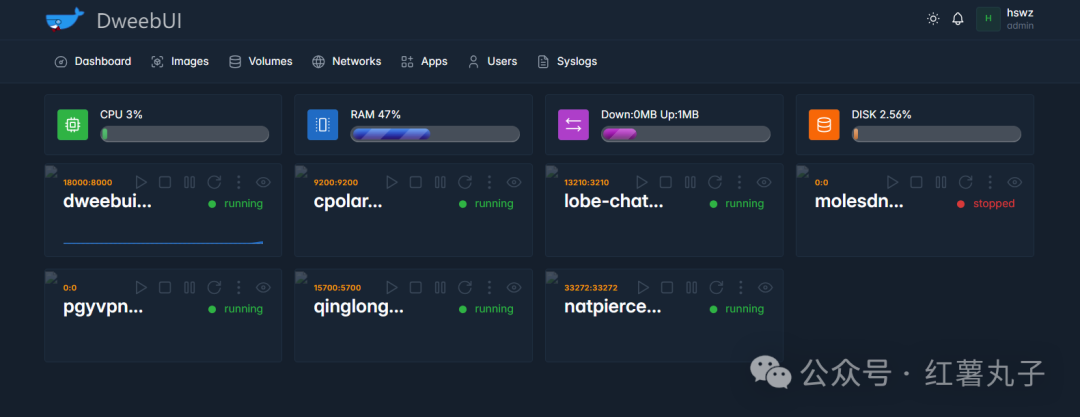Viewport: 1080px width, 417px height.
Task: Toggle eye icon on the qinglong card
Action: click(513, 287)
